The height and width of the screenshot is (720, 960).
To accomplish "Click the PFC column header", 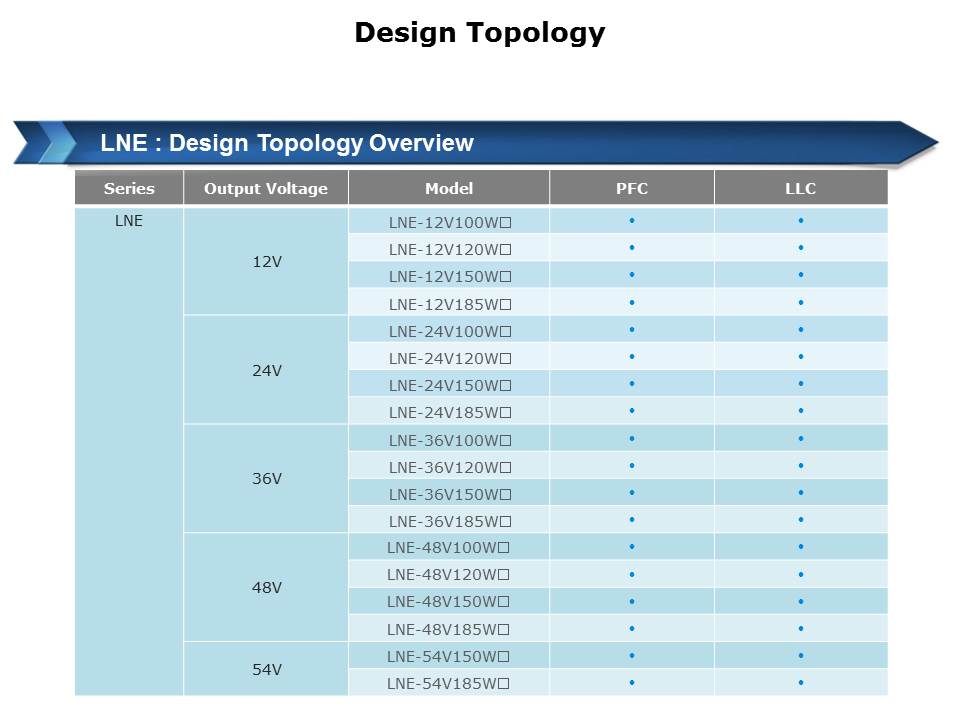I will (632, 188).
